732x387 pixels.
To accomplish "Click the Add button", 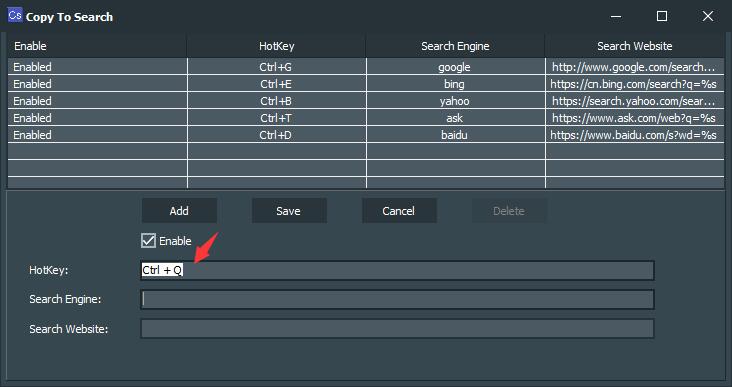I will pyautogui.click(x=179, y=211).
